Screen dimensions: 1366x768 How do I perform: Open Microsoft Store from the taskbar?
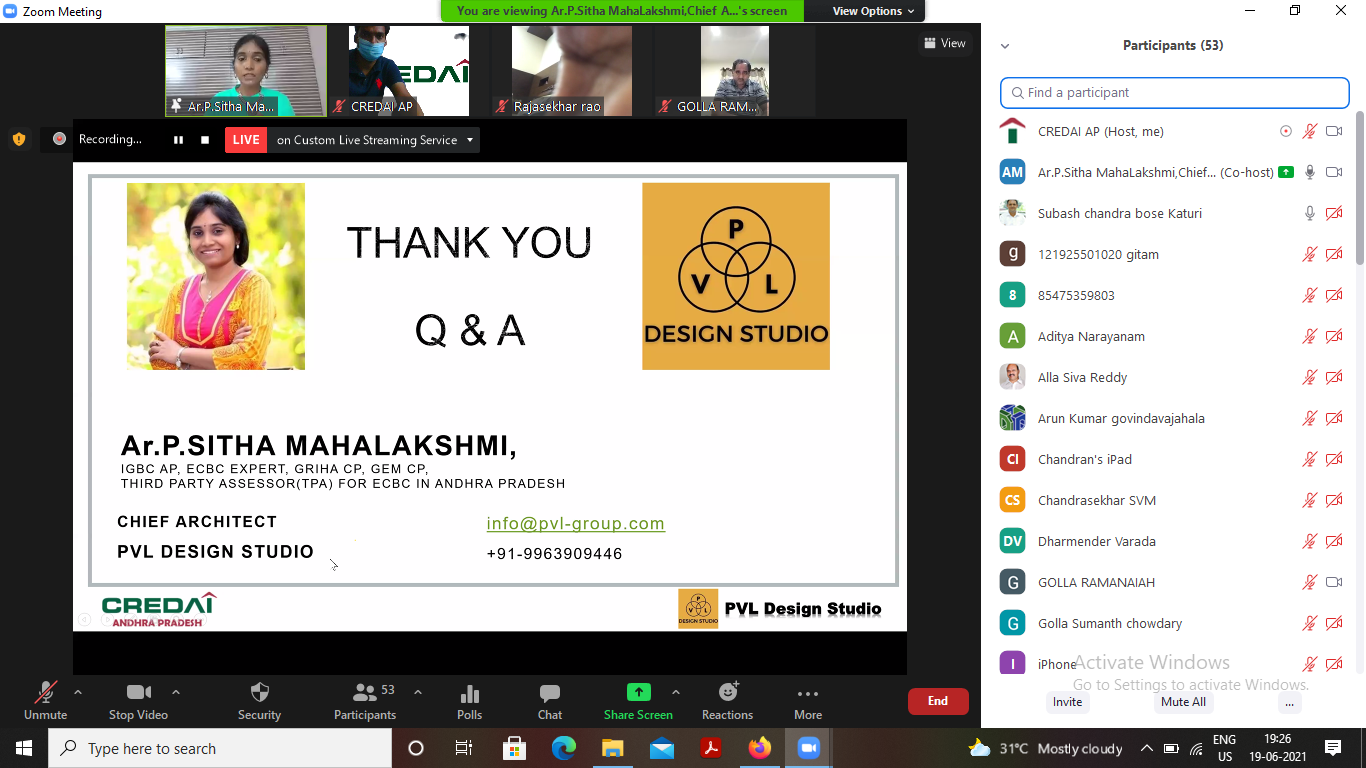pyautogui.click(x=515, y=748)
